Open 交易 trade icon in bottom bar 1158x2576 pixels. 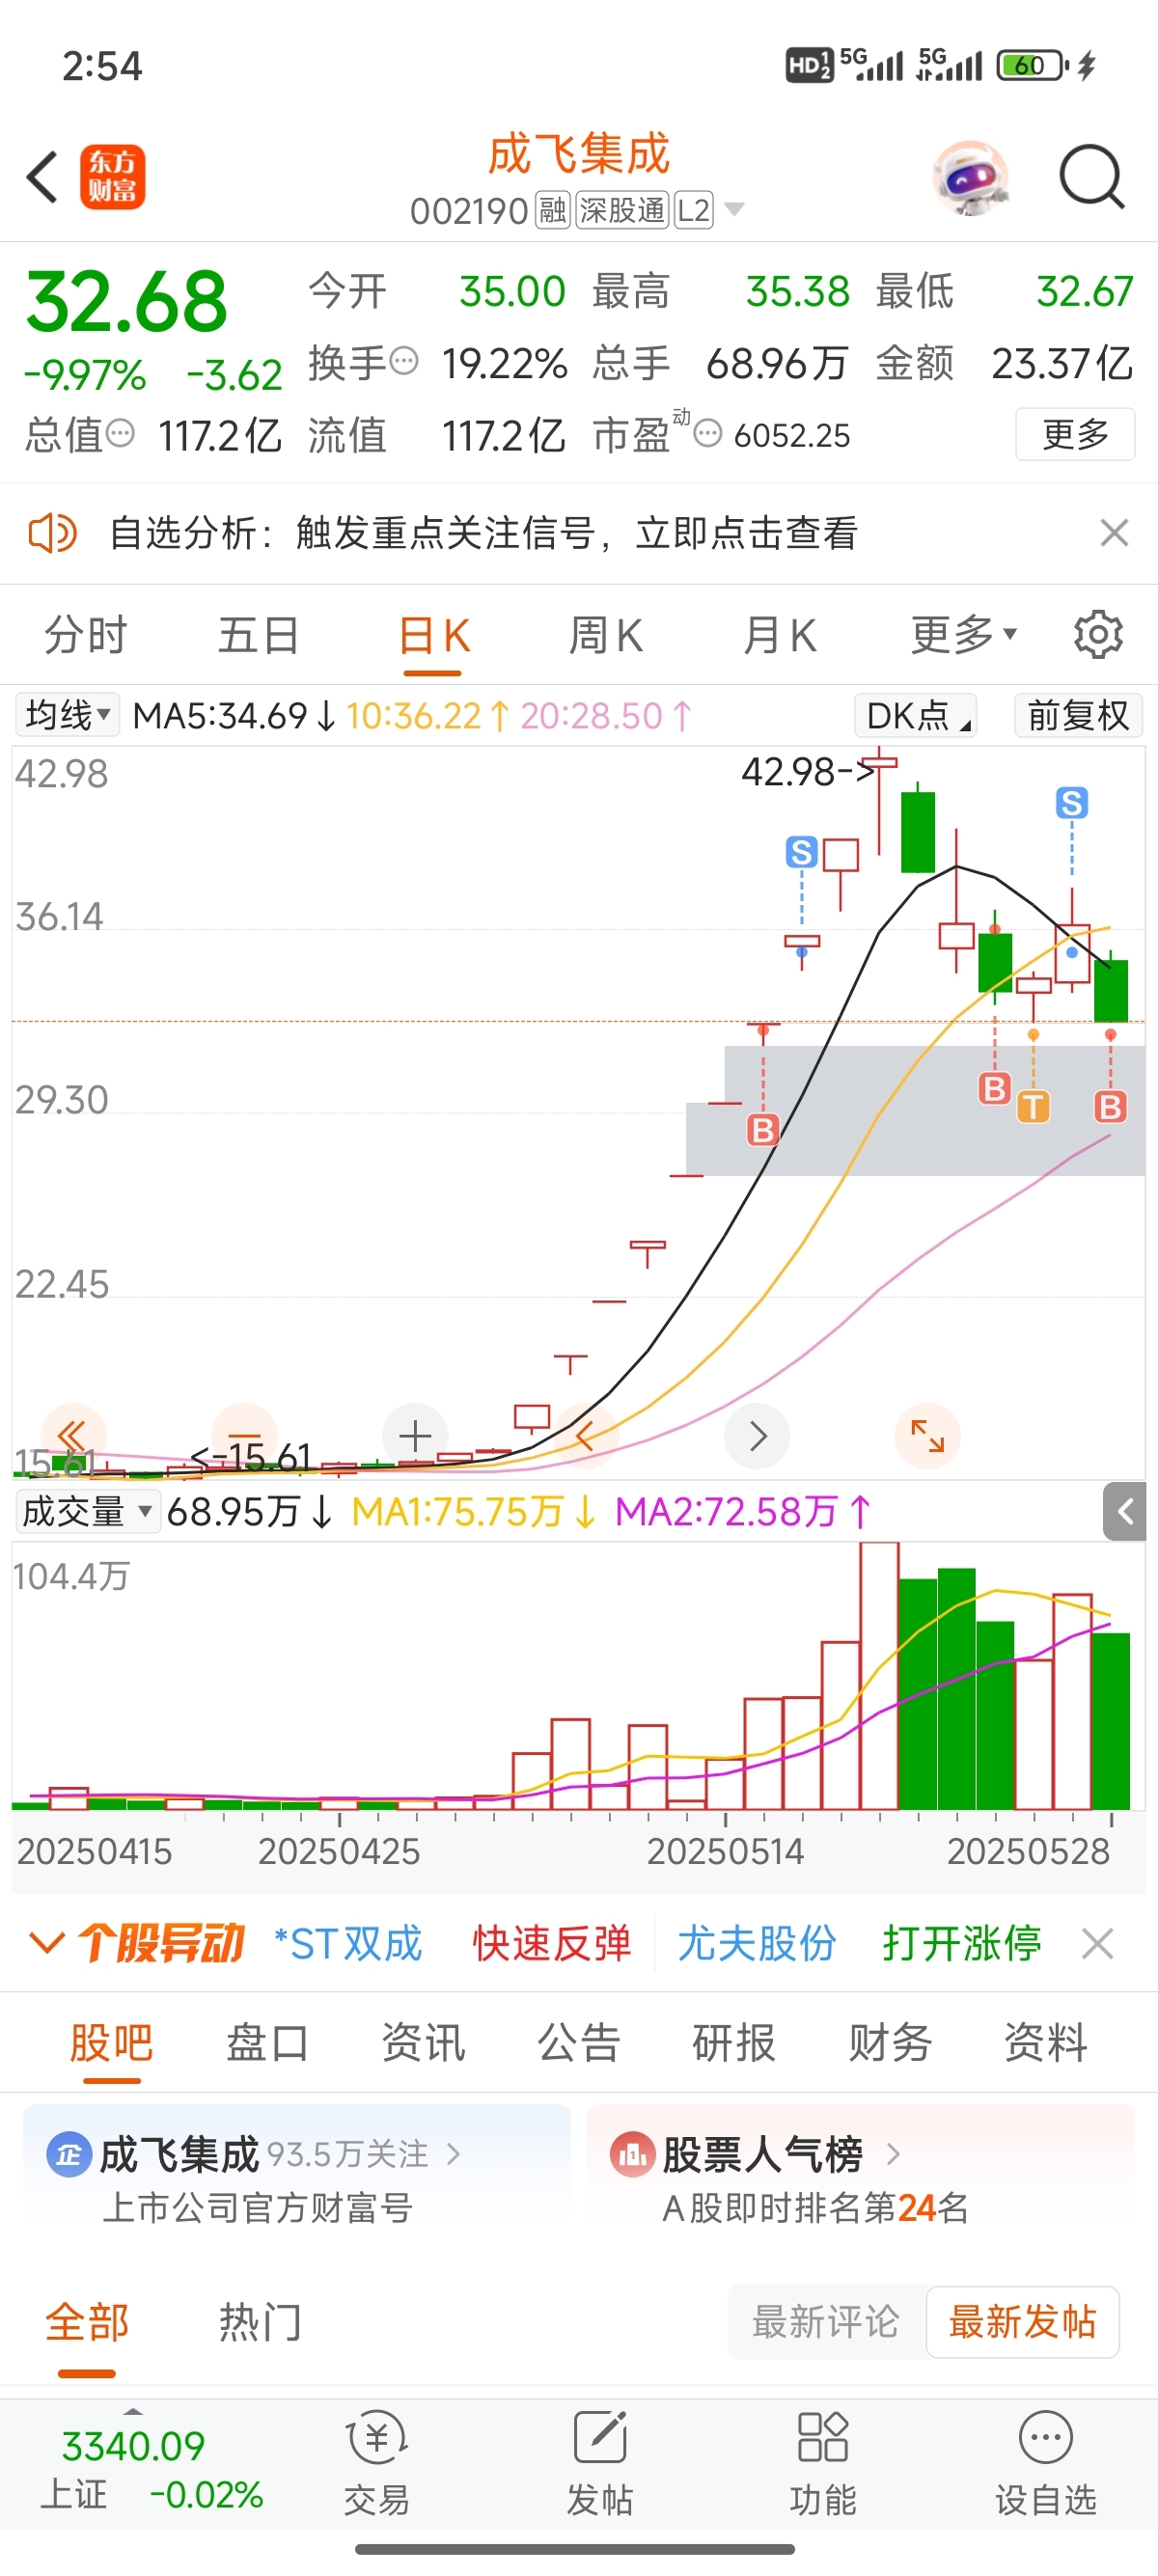[x=377, y=2462]
